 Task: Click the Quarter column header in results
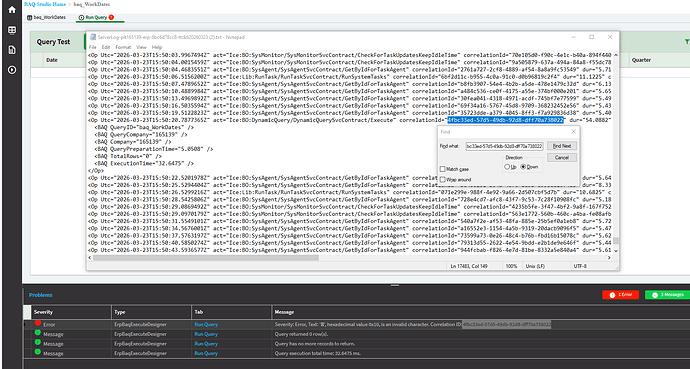(641, 60)
